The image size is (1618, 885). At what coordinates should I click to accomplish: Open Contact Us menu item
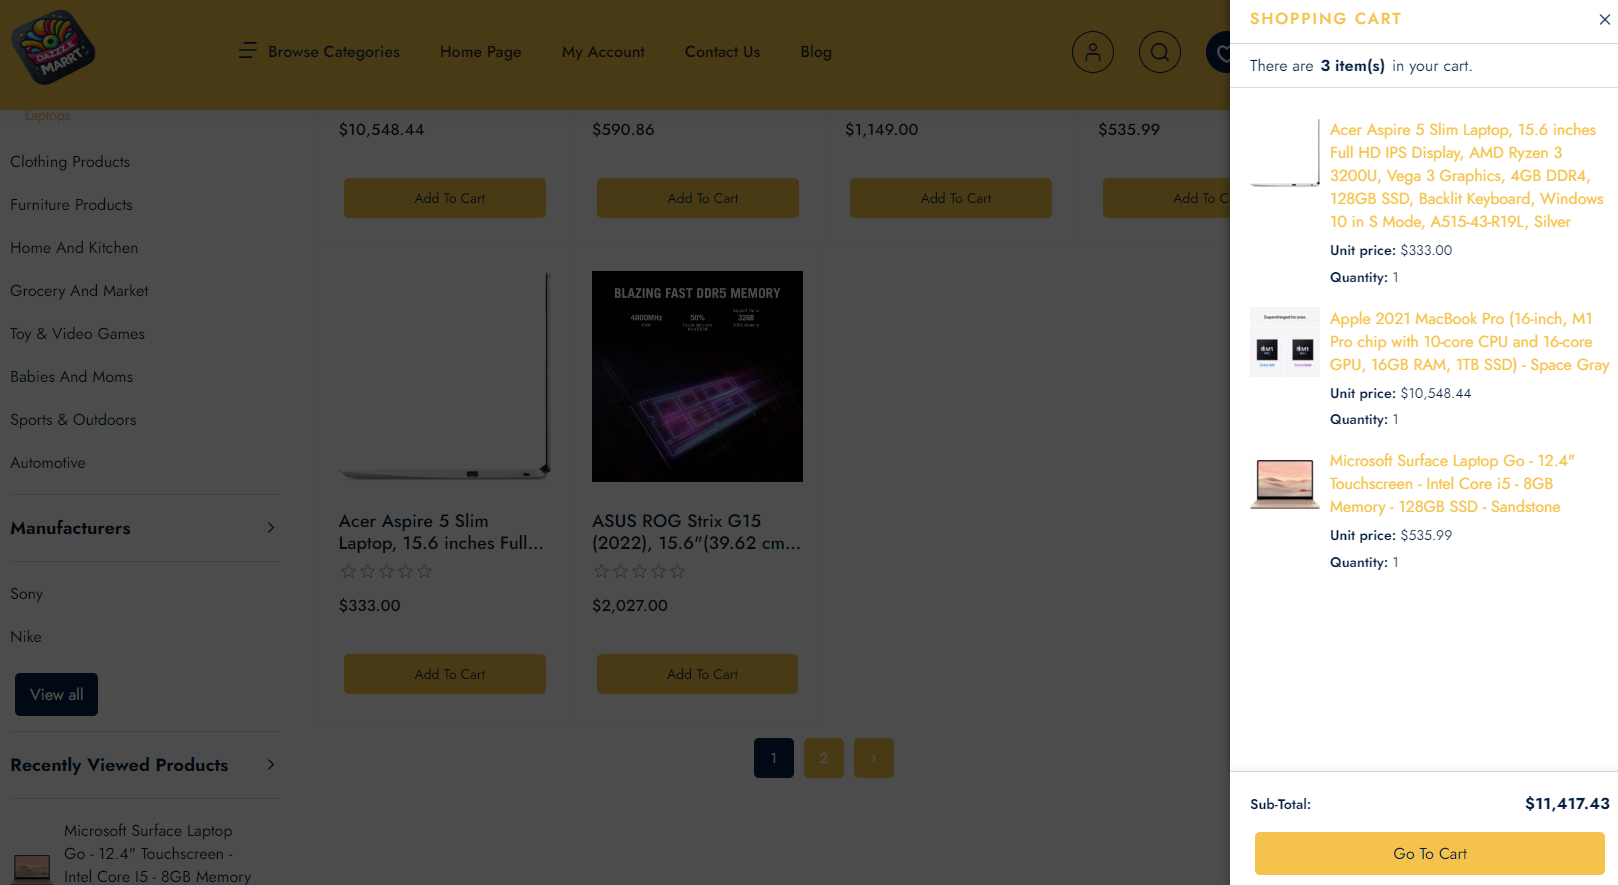[722, 52]
